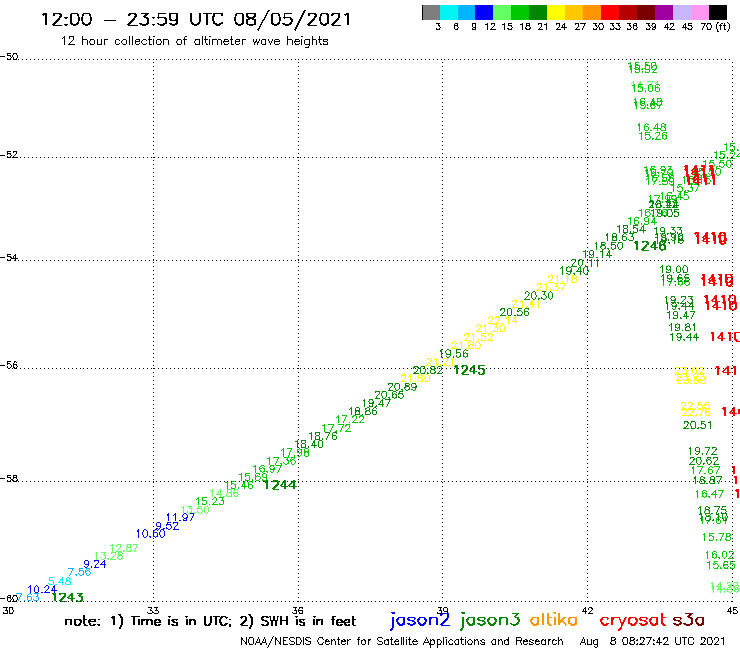Click the '12 hour collection of altimeter wave heights' subtitle
This screenshot has width=740, height=650.
[194, 41]
